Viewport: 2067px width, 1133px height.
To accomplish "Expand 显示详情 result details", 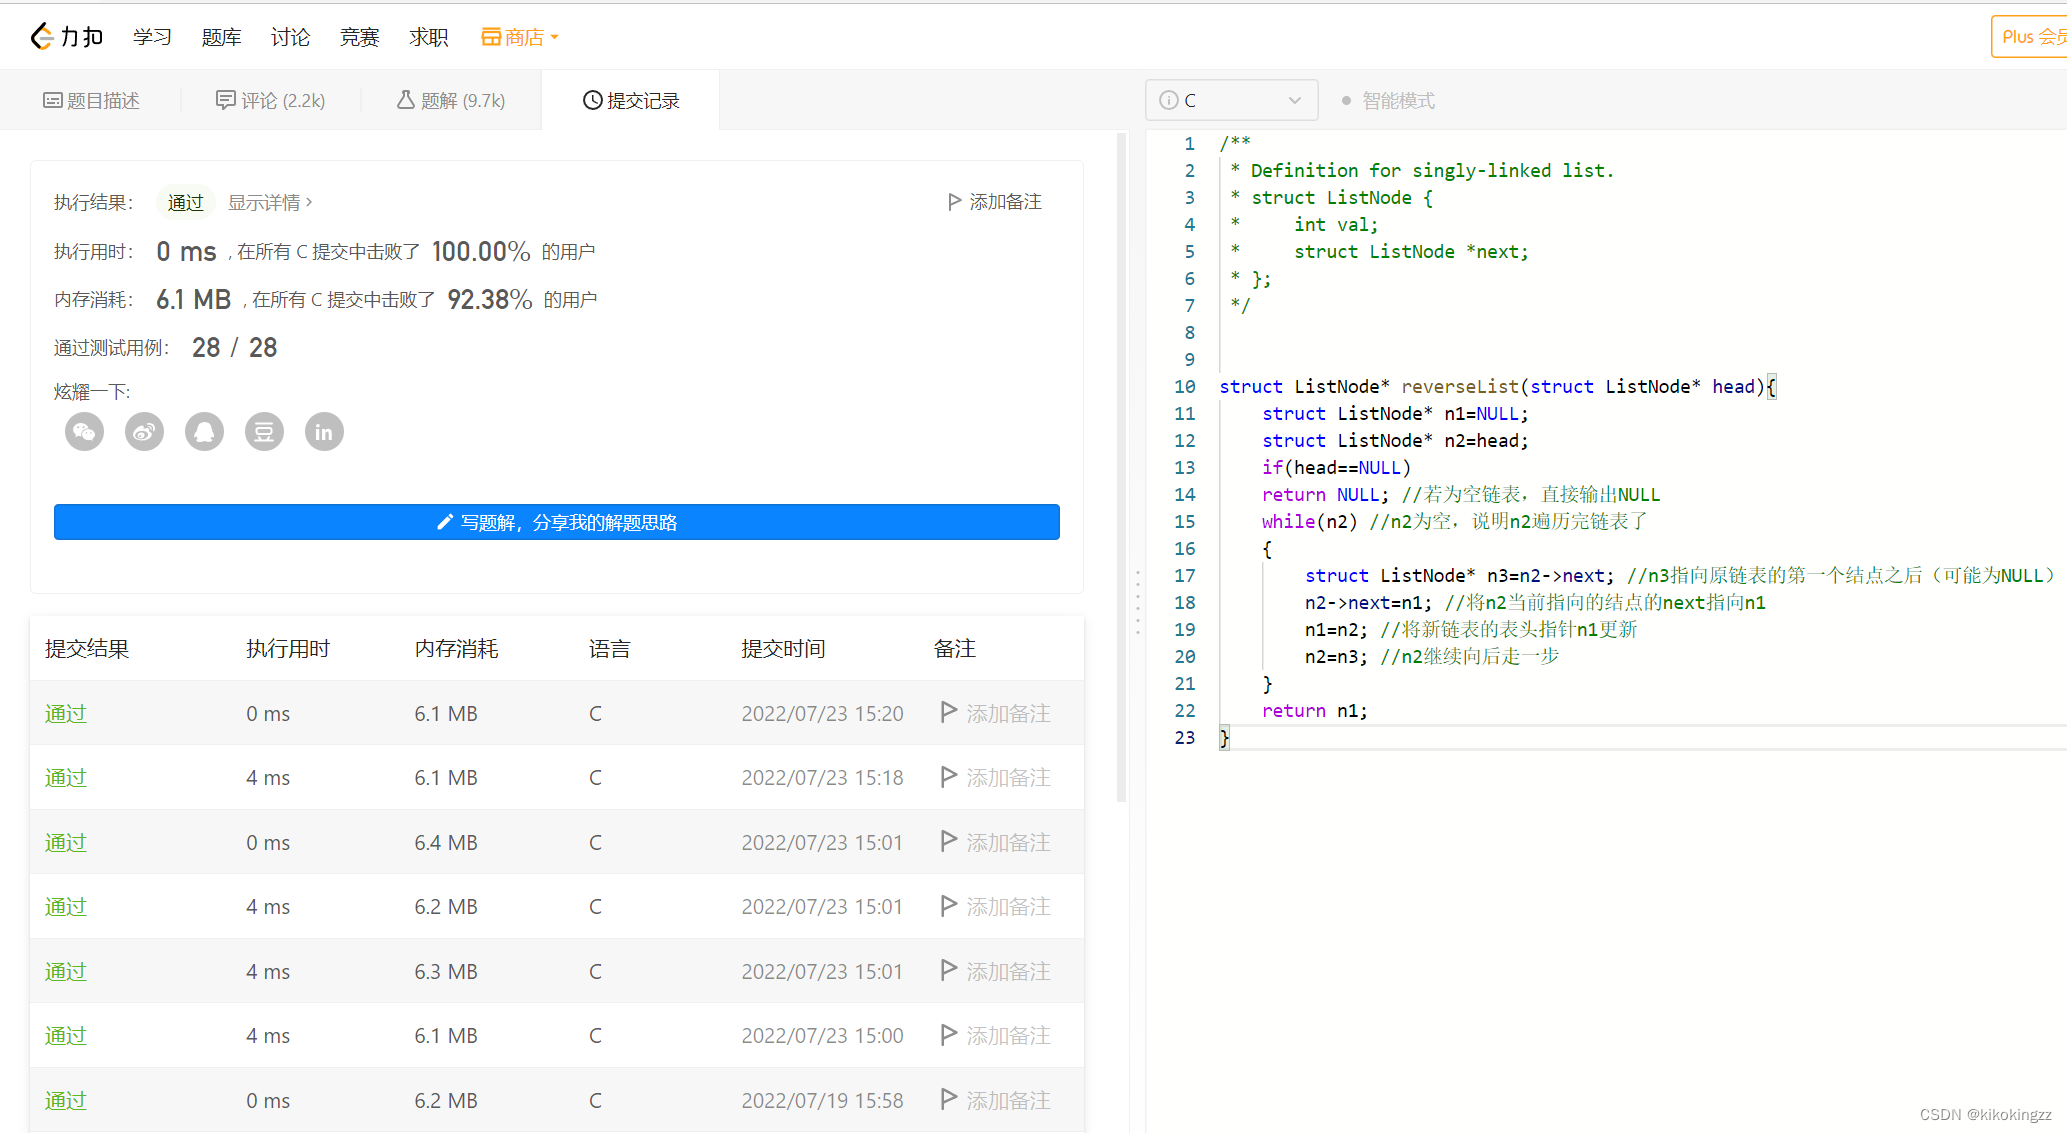I will coord(270,202).
